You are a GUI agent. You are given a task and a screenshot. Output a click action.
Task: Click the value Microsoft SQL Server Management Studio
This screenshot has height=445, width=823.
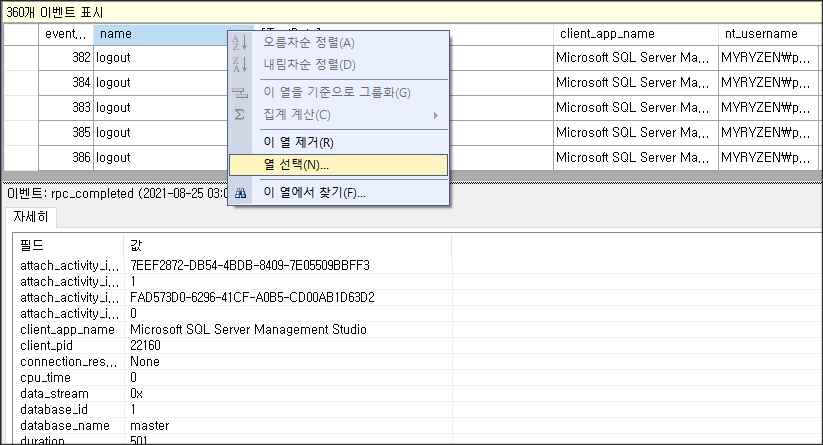tap(248, 330)
